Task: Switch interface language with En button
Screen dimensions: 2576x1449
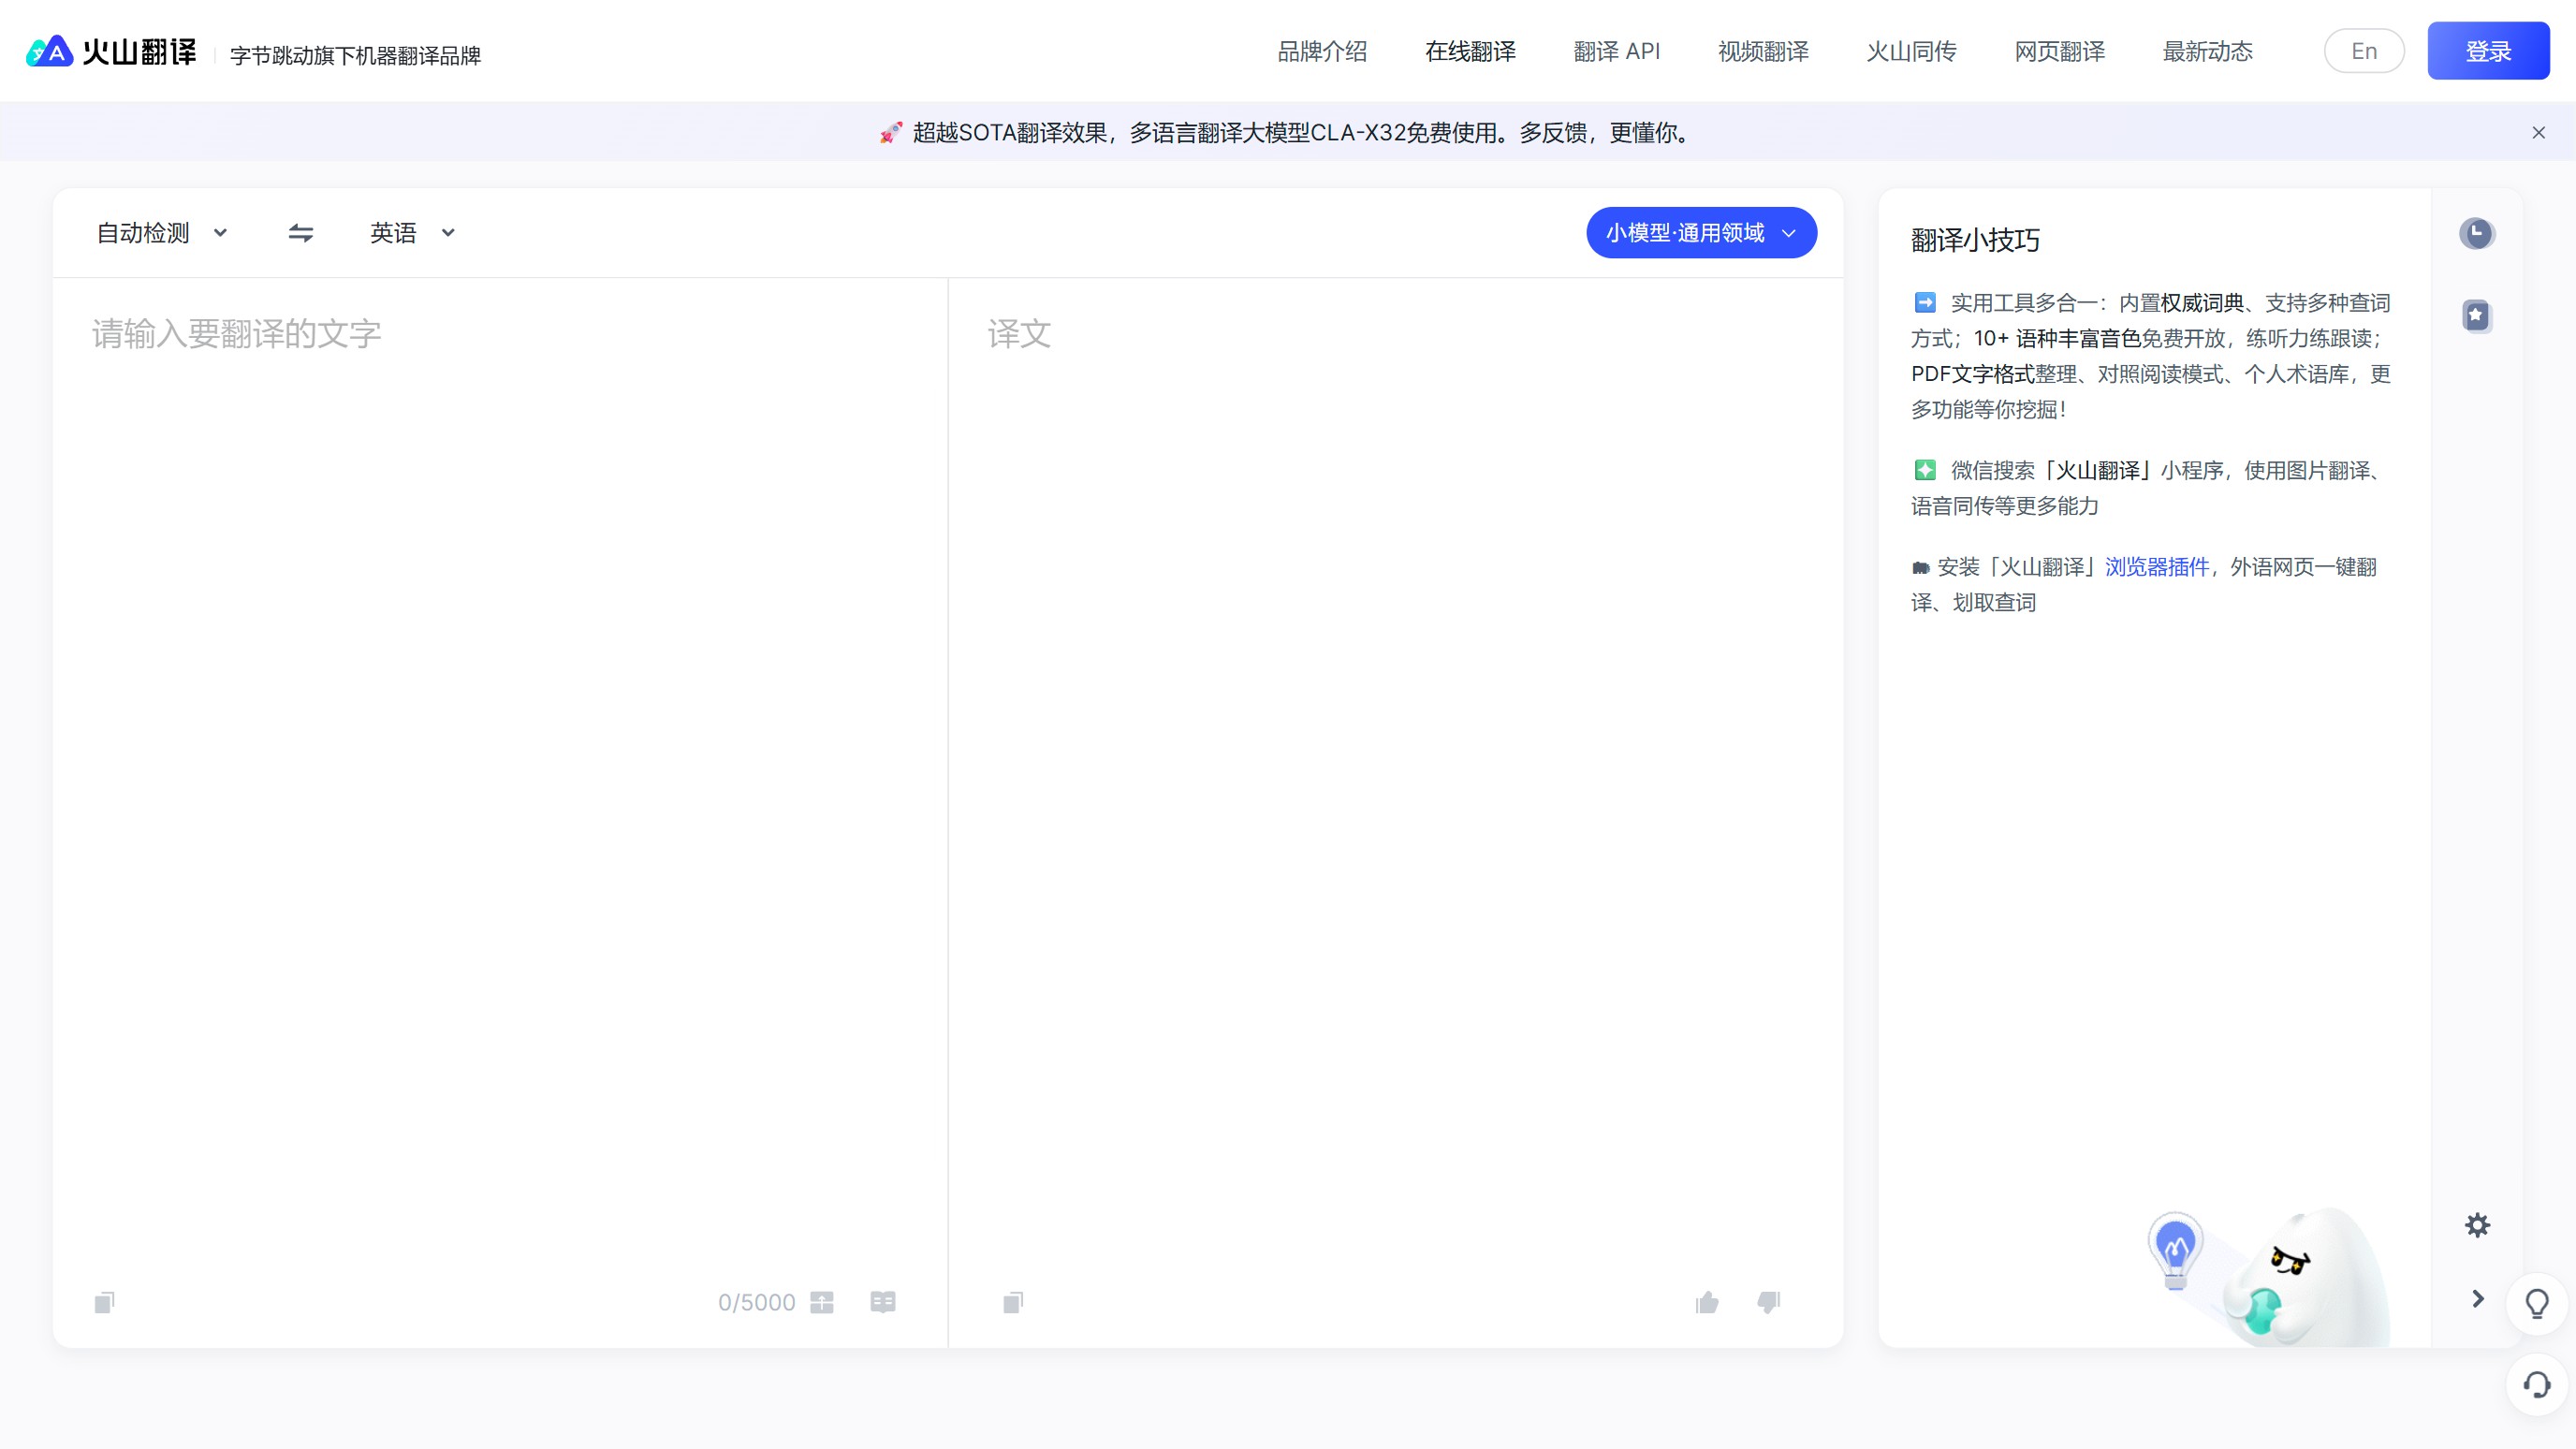Action: coord(2364,50)
